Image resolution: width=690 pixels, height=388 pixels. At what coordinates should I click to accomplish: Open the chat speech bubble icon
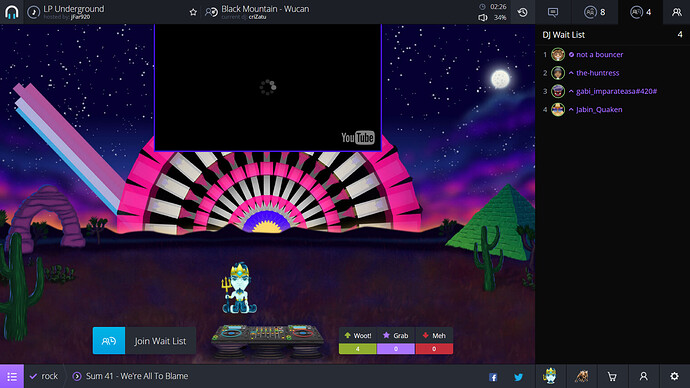[x=553, y=12]
